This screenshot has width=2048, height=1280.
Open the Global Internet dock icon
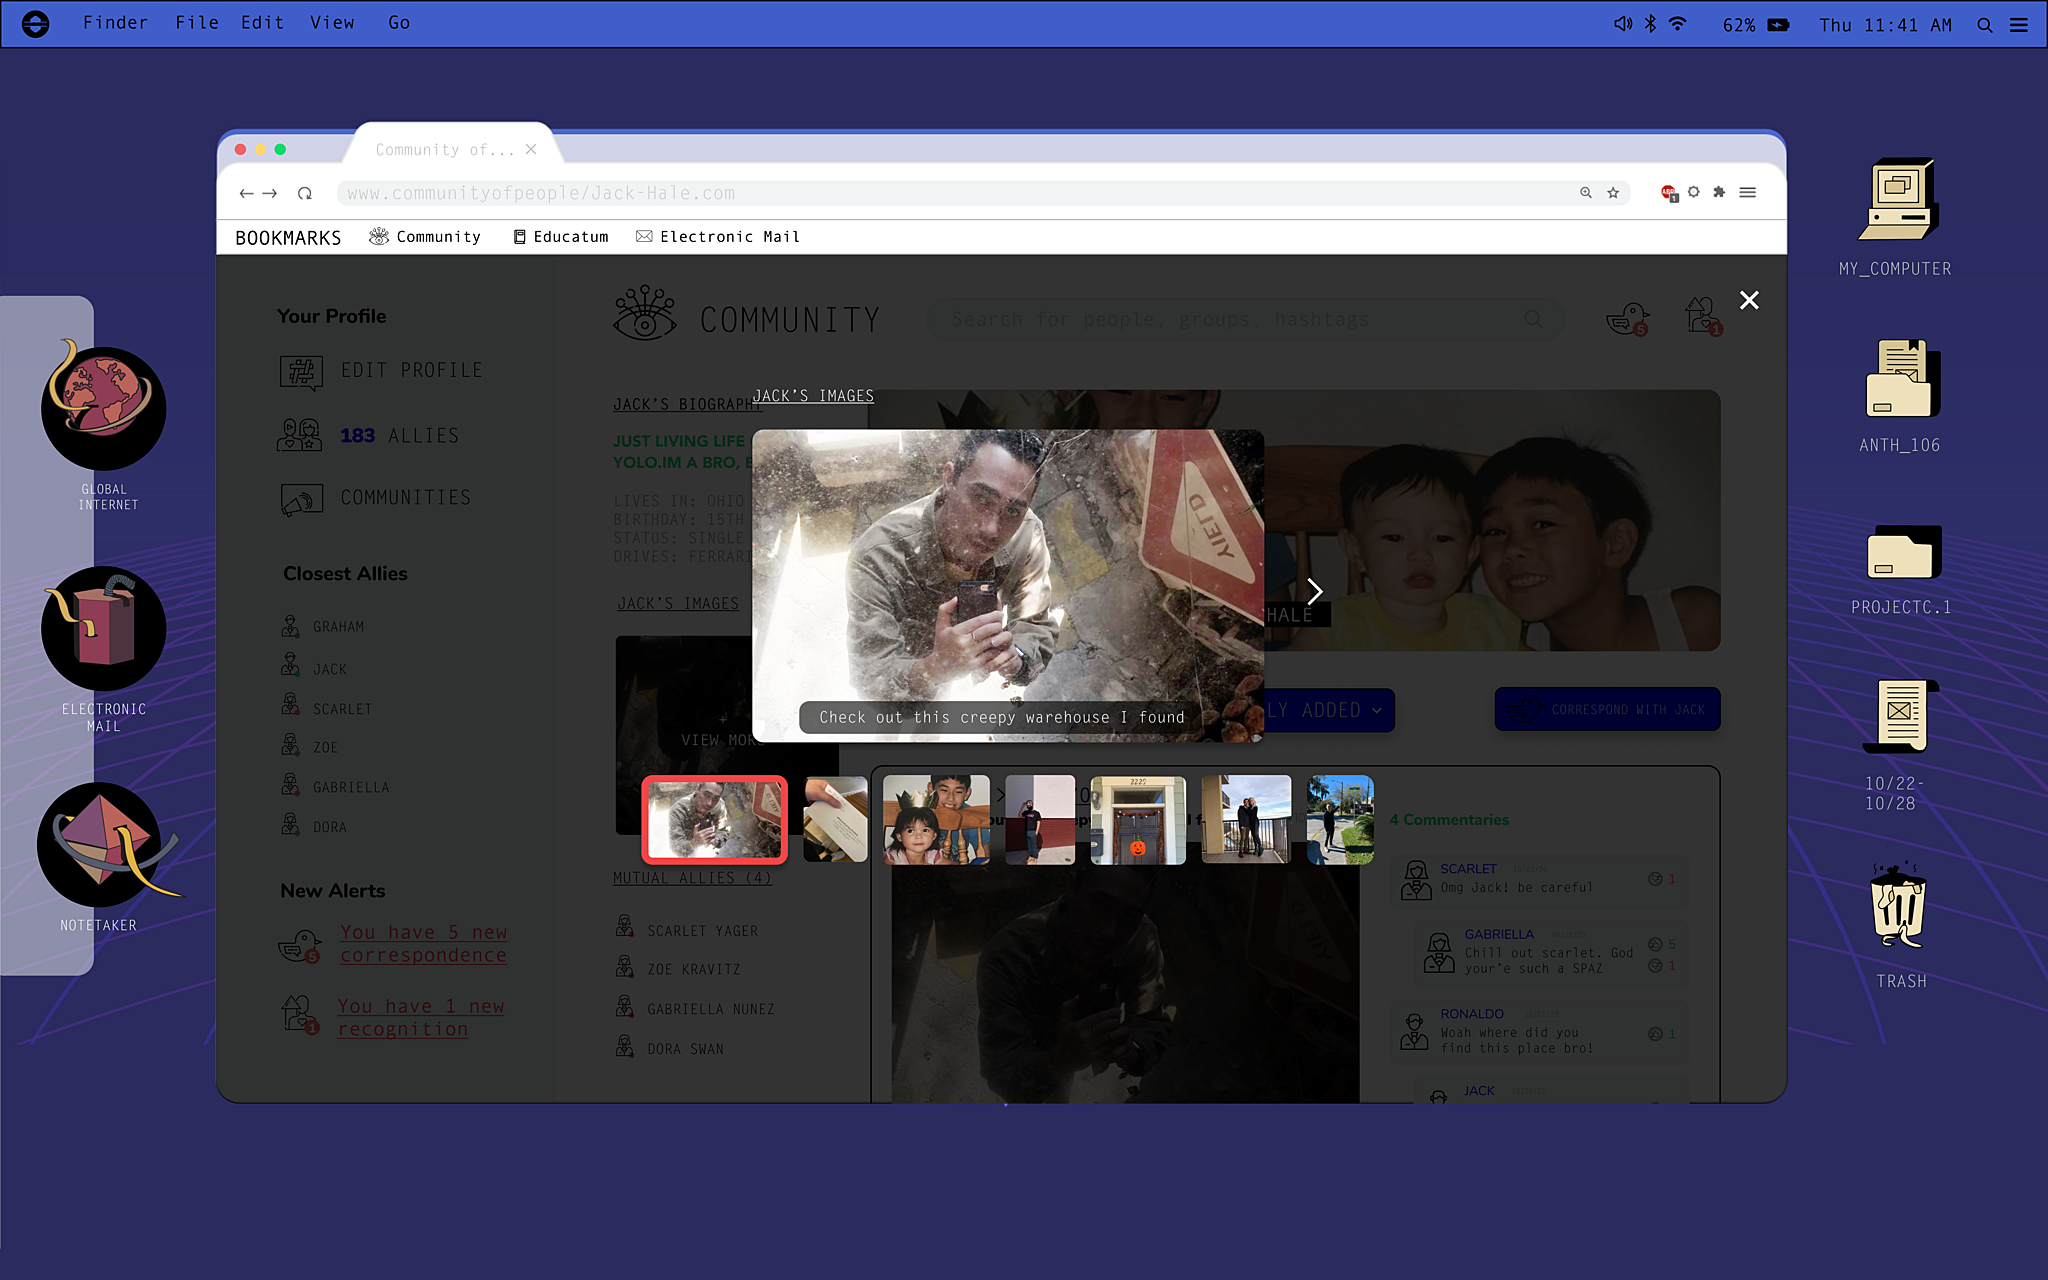103,407
